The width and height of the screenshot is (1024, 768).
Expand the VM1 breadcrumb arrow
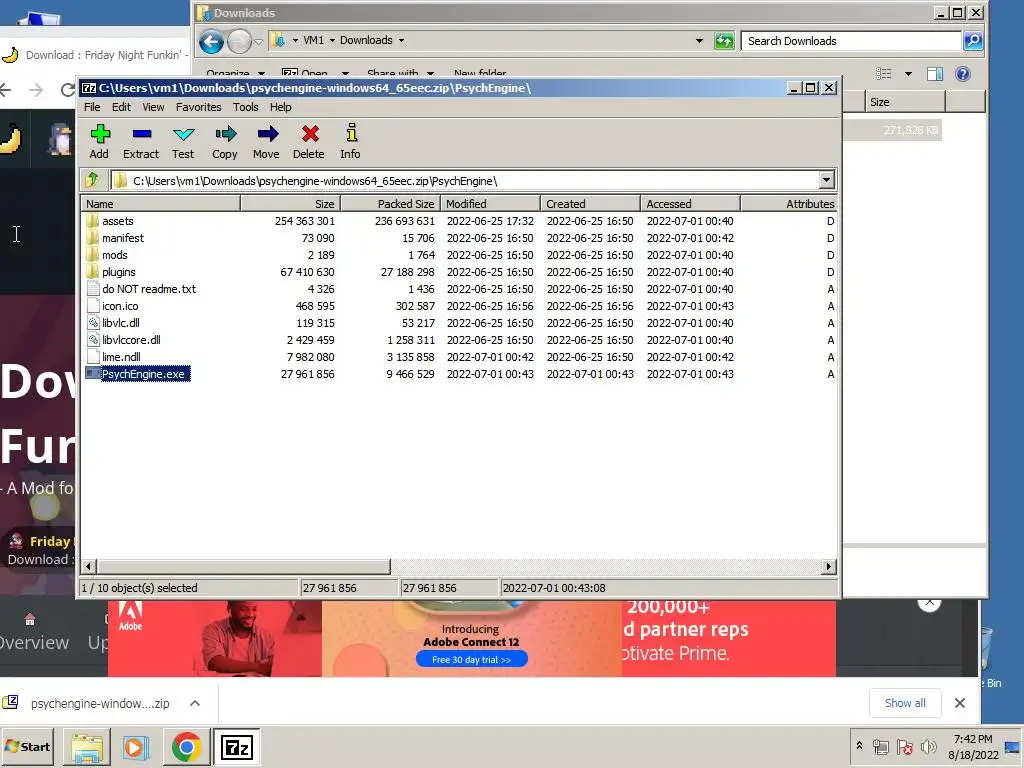click(x=332, y=40)
